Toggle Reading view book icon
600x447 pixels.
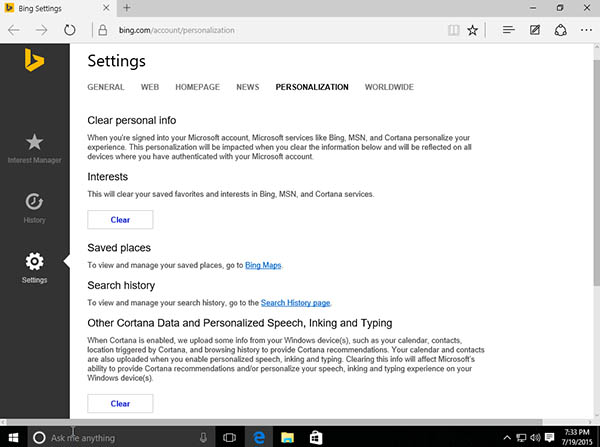tap(453, 30)
